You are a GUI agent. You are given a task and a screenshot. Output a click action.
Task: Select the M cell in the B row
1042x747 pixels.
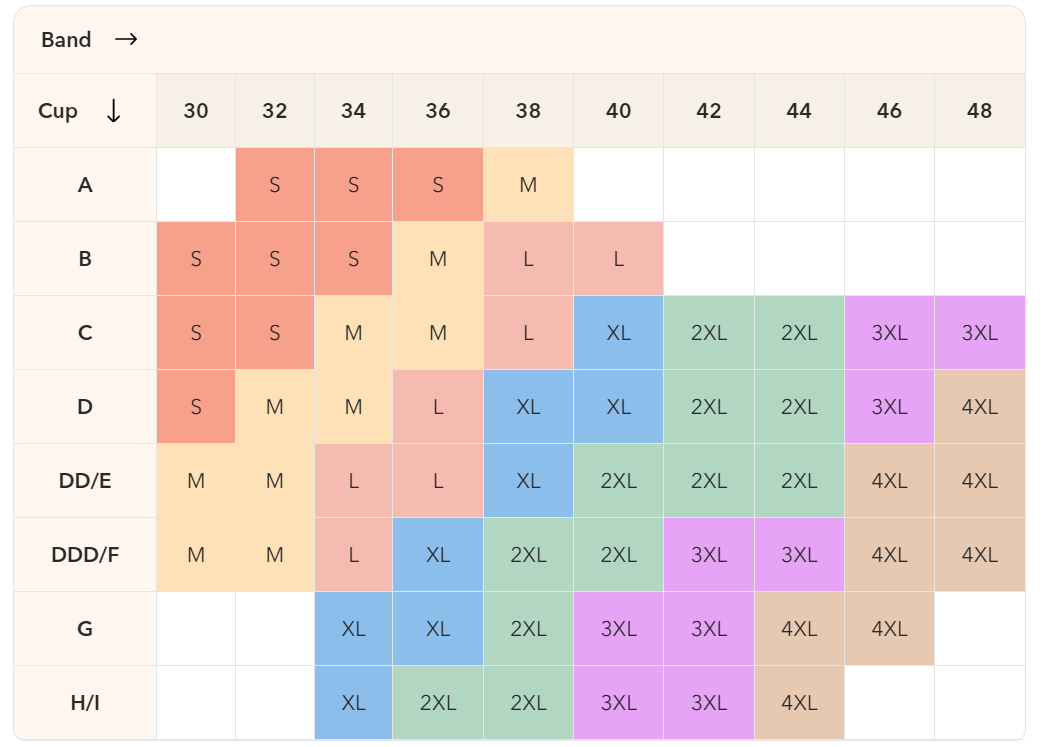(x=438, y=259)
